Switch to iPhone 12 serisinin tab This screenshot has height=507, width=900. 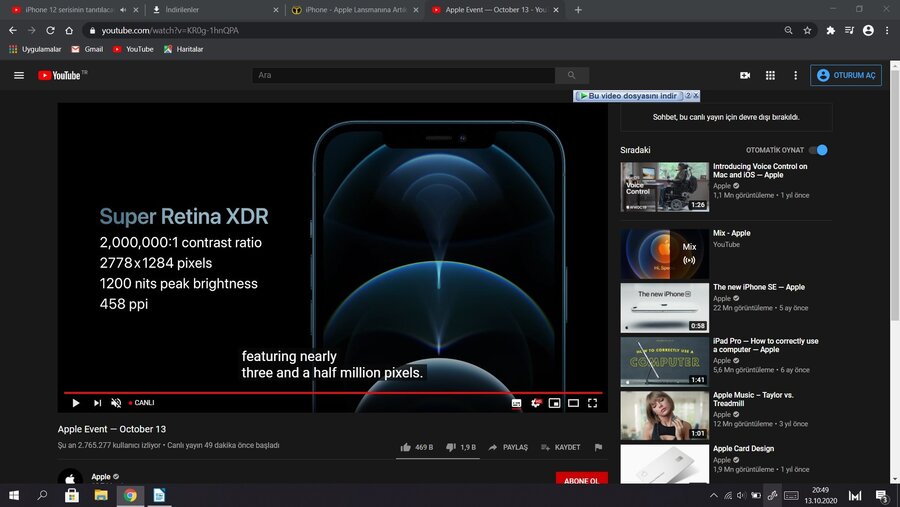click(69, 10)
